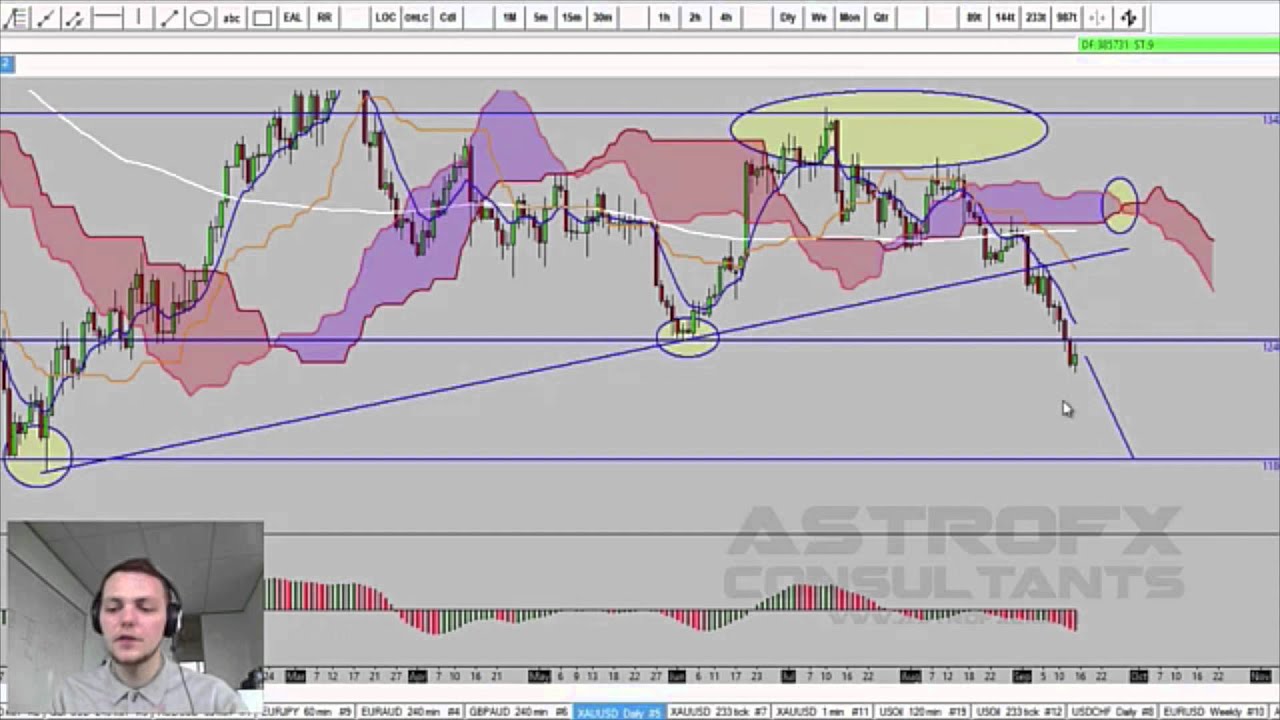Set timeframe to 2h

click(x=695, y=17)
